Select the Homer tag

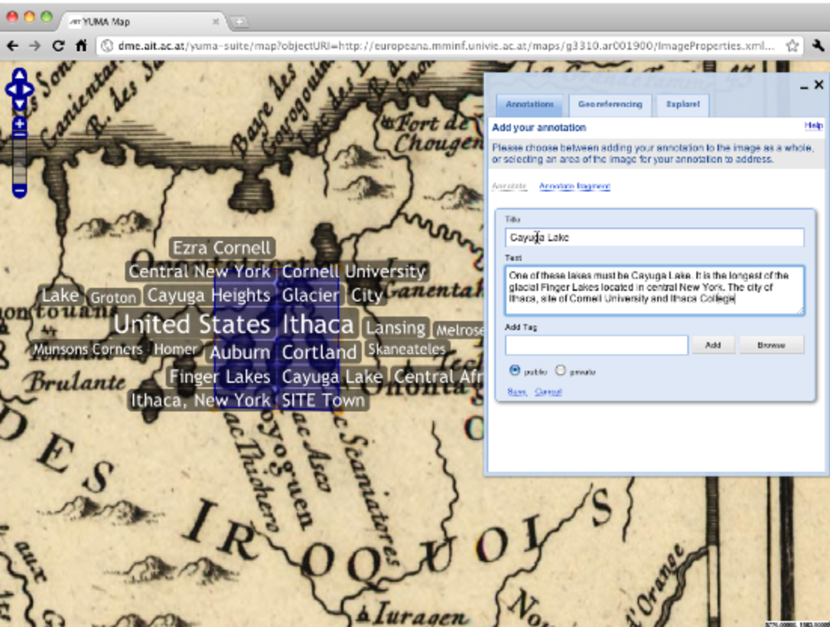175,349
